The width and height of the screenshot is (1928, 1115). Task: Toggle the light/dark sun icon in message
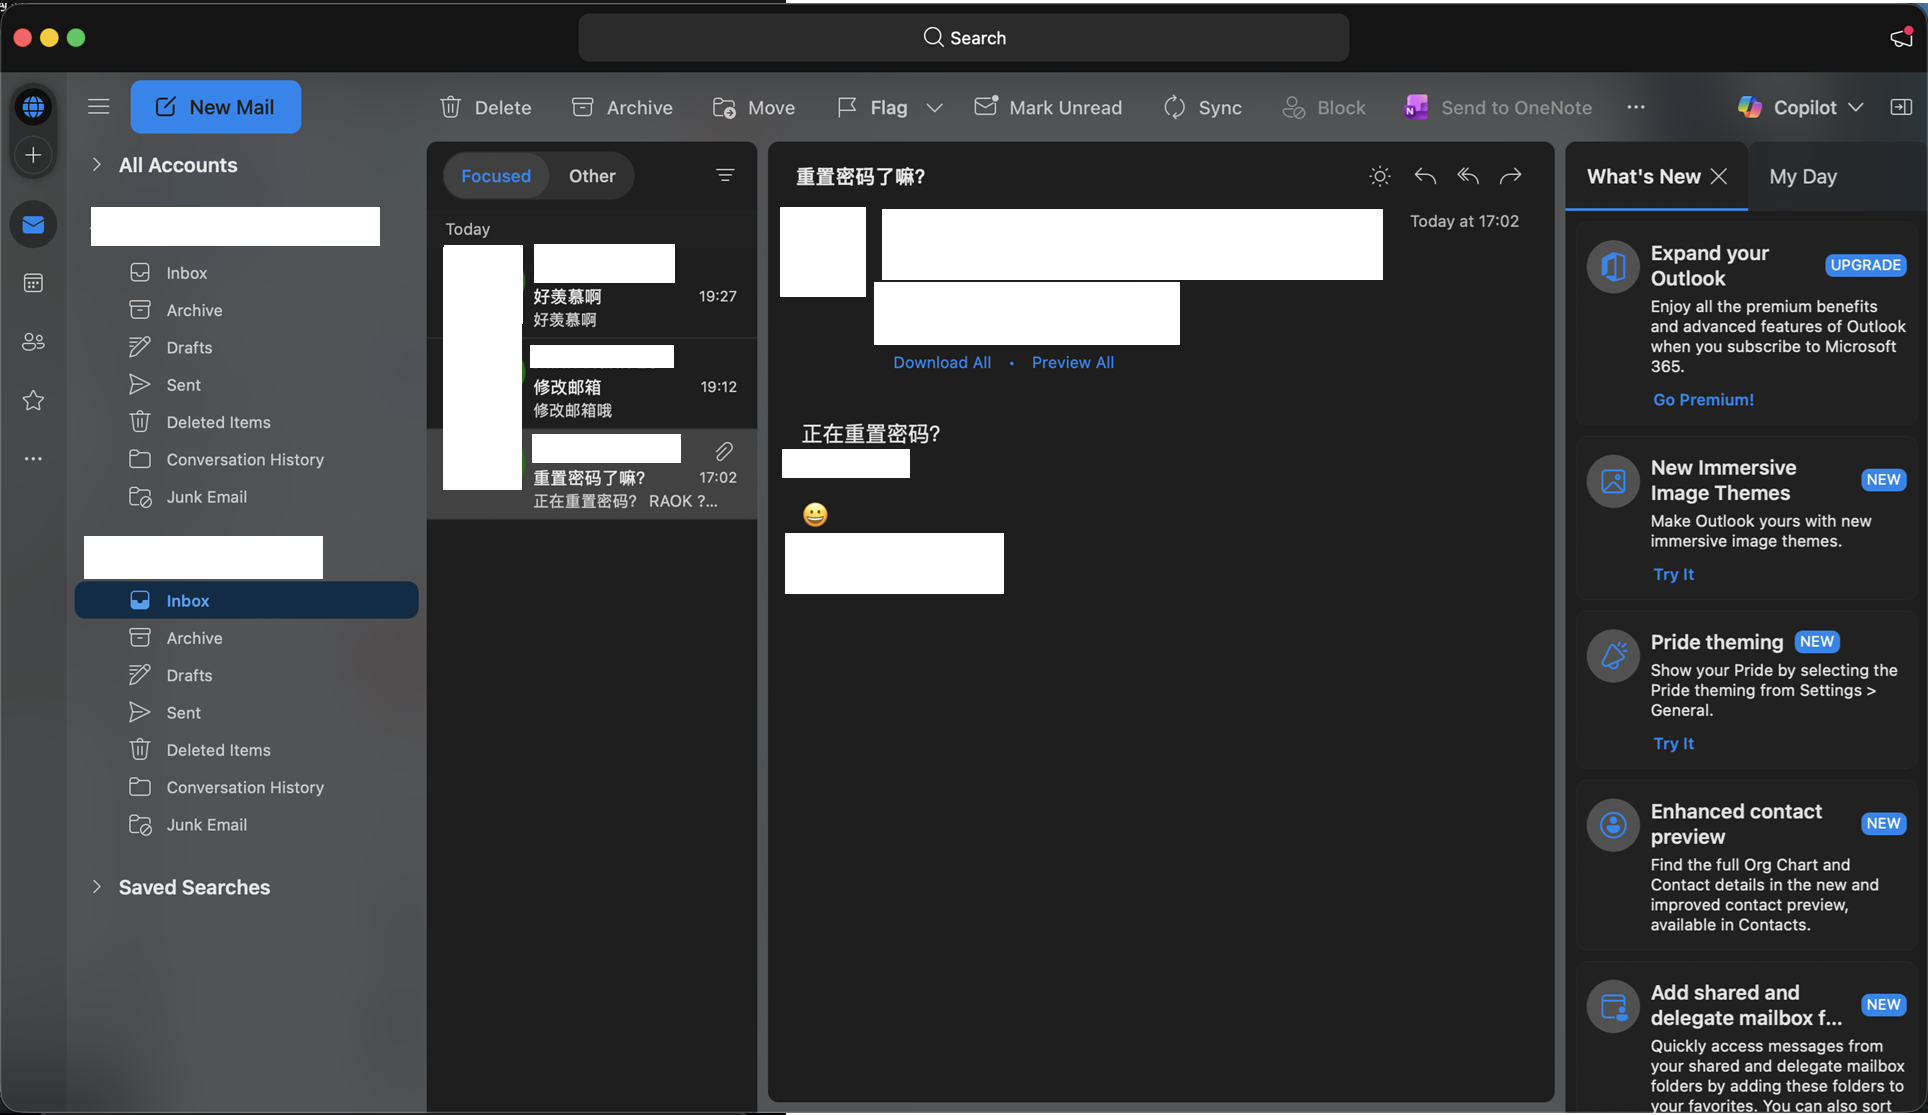[x=1380, y=176]
